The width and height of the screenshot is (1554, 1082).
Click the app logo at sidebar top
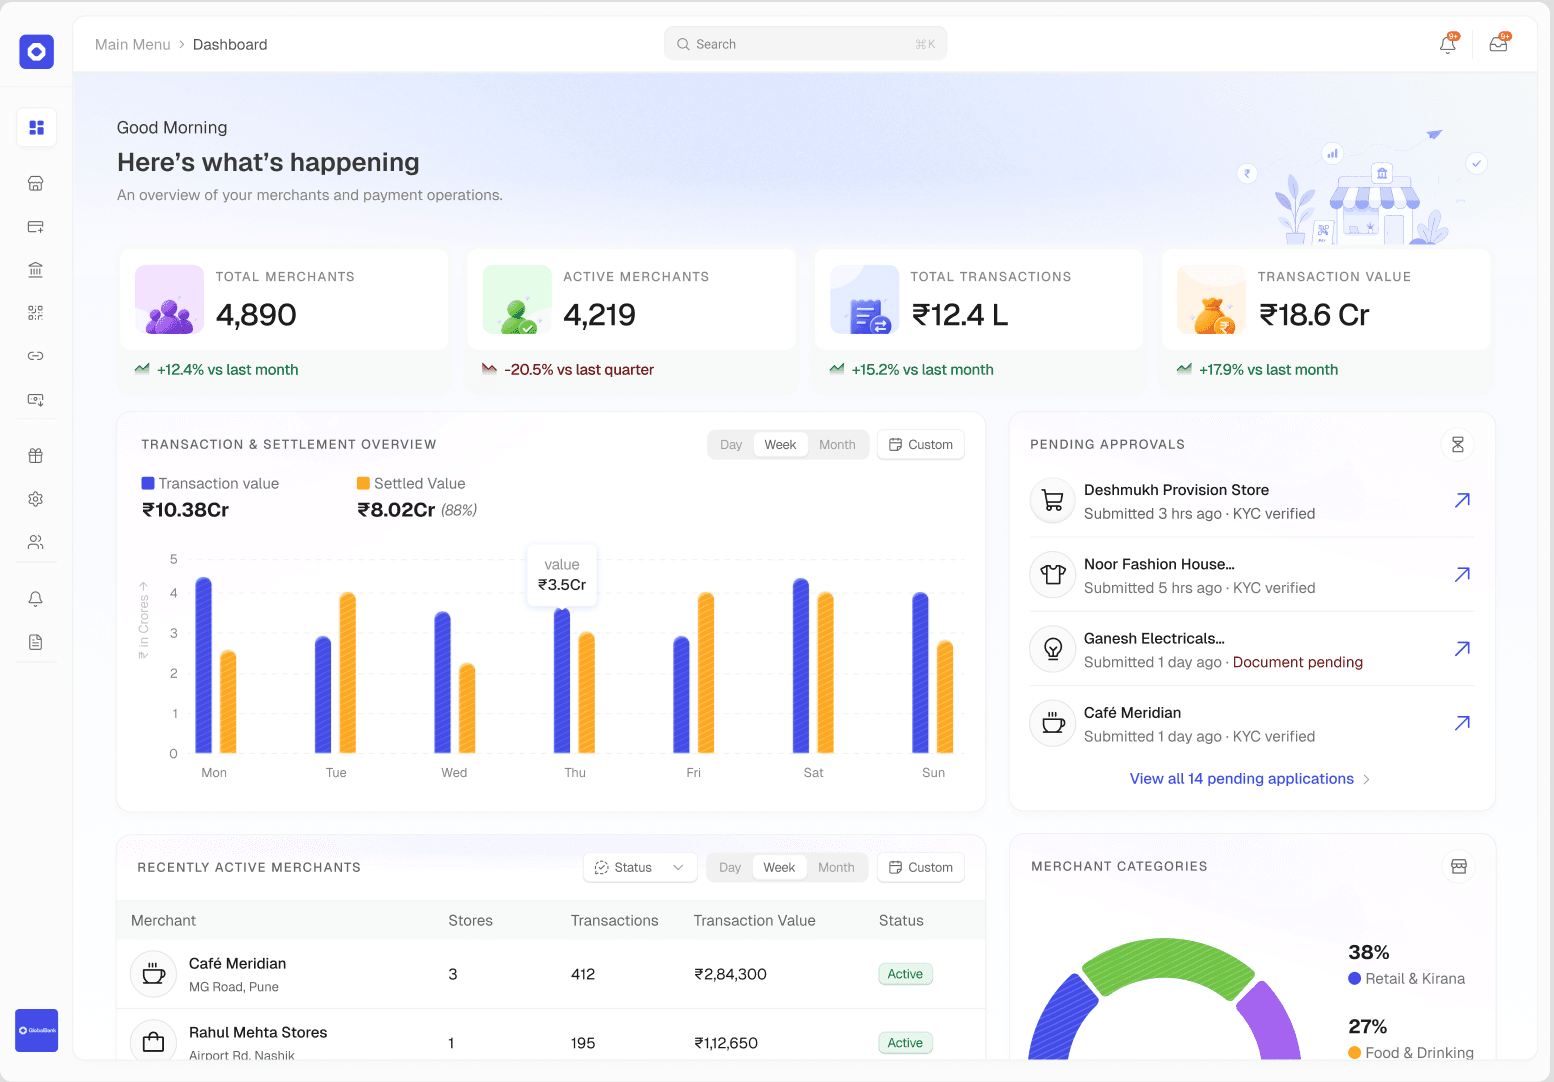[37, 52]
